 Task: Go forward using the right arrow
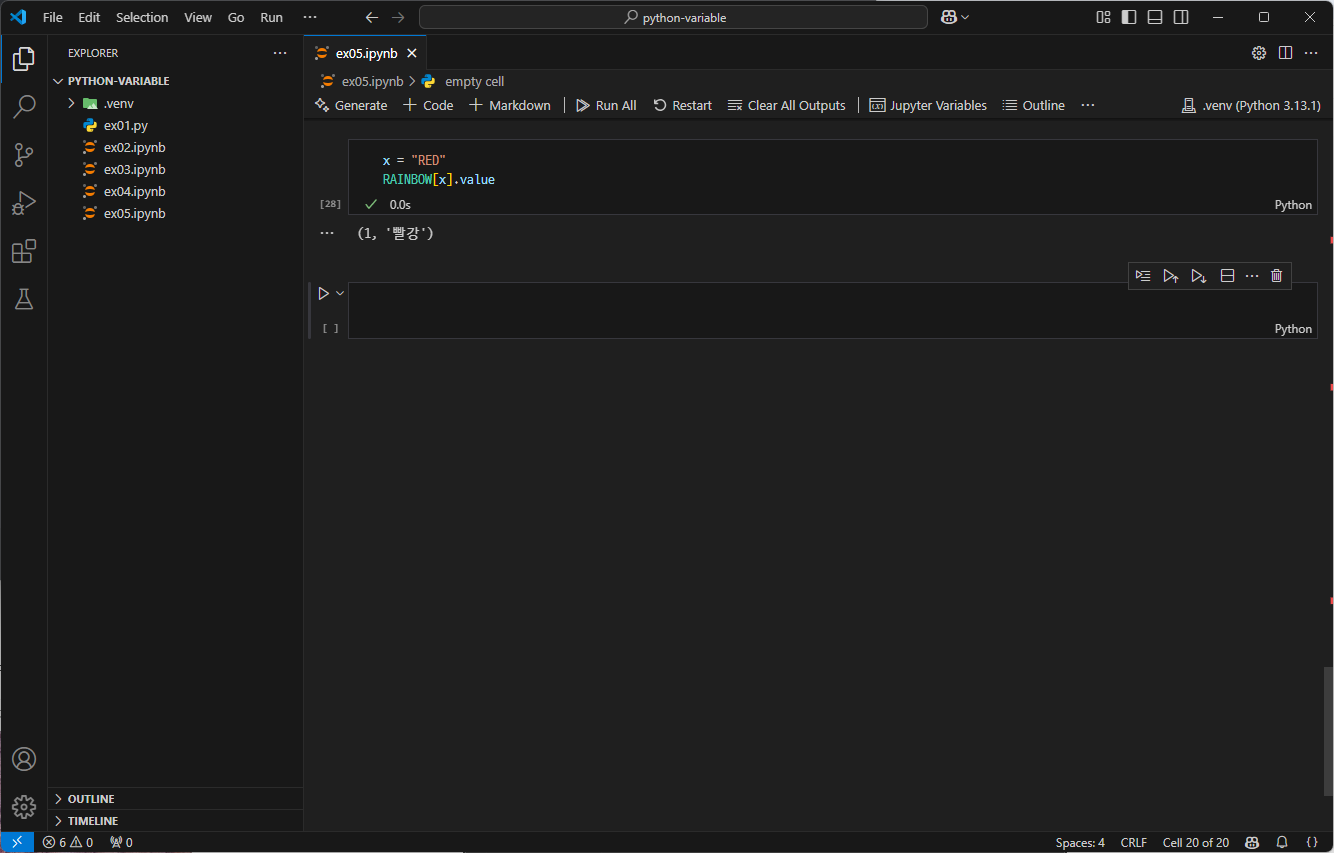399,17
